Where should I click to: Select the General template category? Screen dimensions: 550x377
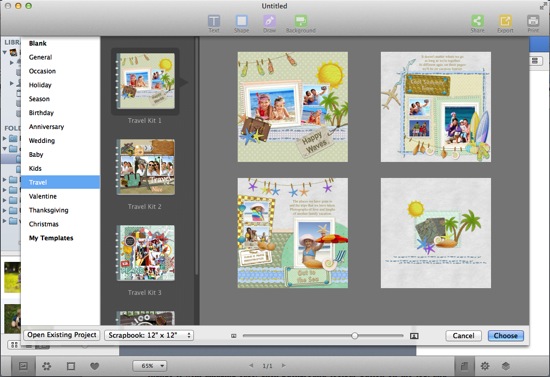tap(60, 57)
